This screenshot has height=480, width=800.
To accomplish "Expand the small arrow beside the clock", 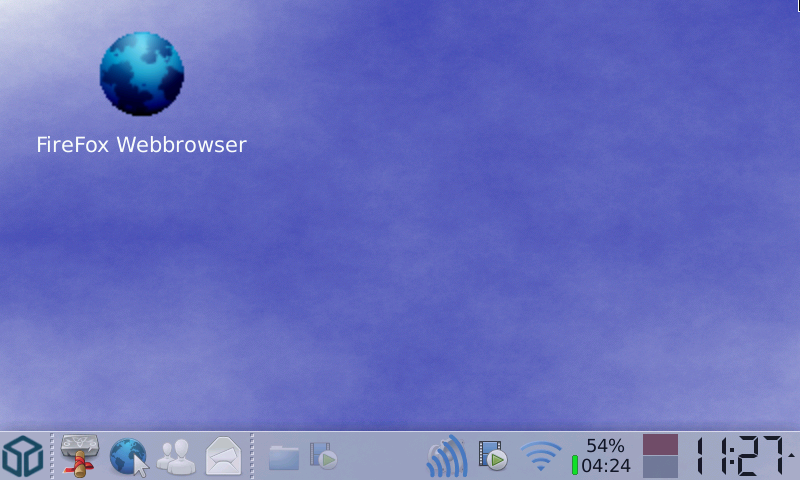I will (791, 455).
